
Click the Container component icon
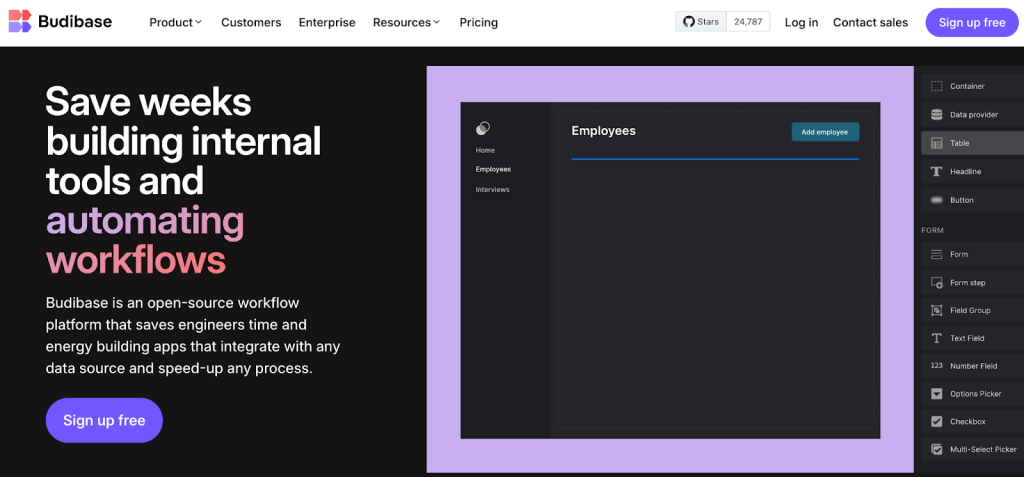(x=936, y=86)
